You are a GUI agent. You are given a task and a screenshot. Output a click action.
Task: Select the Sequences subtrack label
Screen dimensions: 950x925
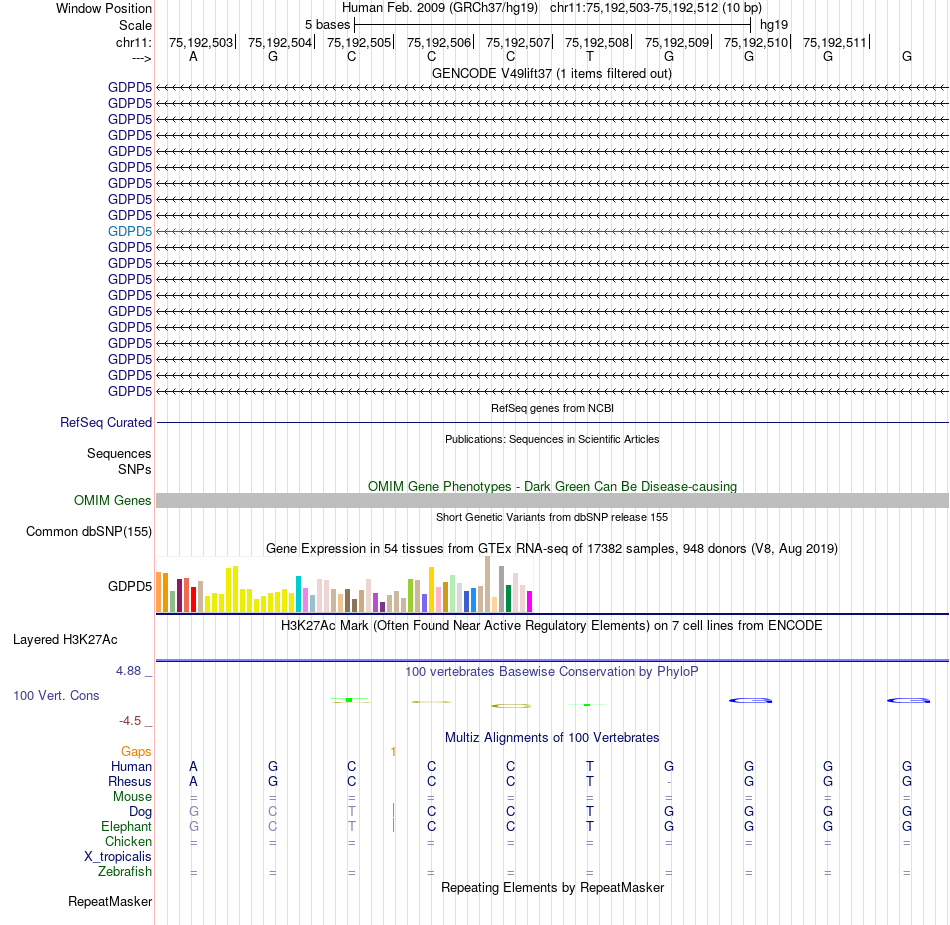point(119,453)
